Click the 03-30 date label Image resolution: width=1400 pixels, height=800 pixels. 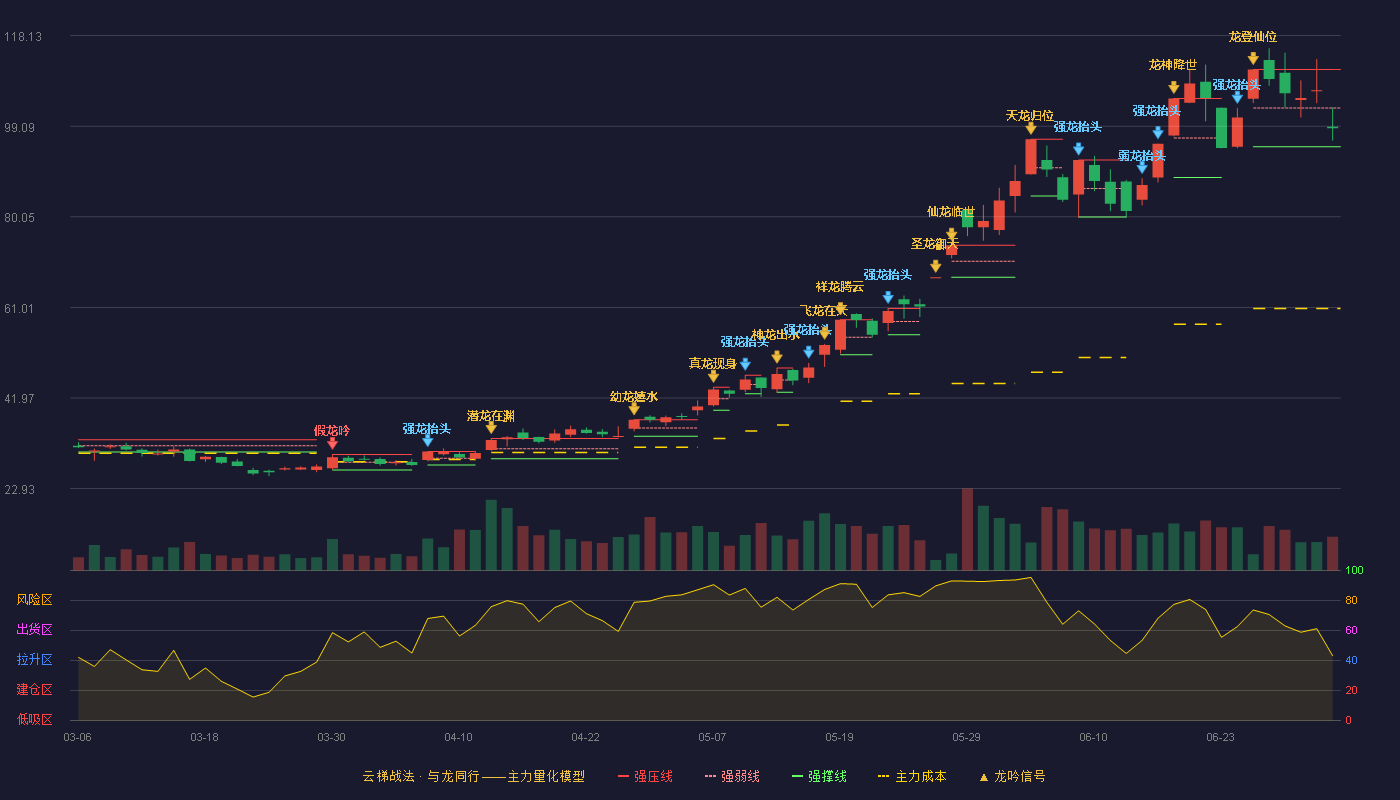(x=331, y=737)
